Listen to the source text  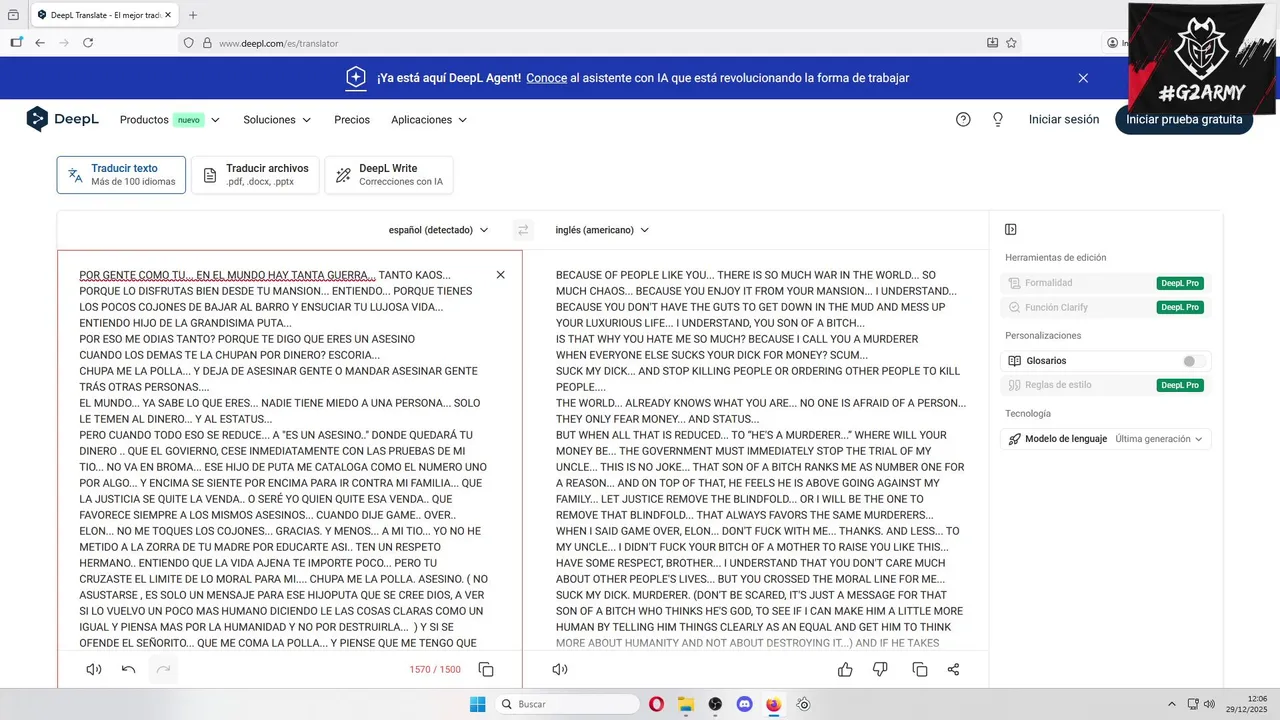tap(94, 669)
